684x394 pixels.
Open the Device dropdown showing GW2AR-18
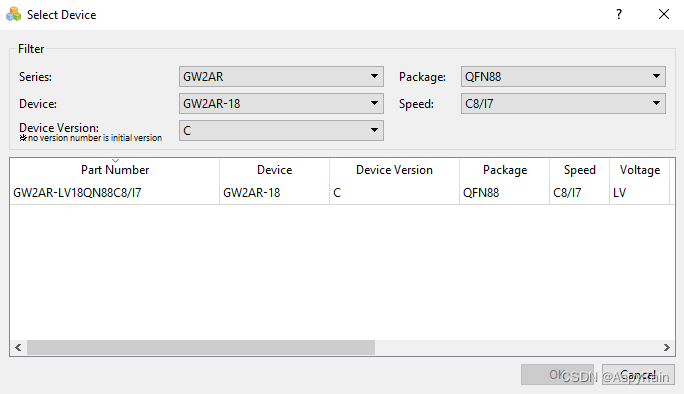281,104
